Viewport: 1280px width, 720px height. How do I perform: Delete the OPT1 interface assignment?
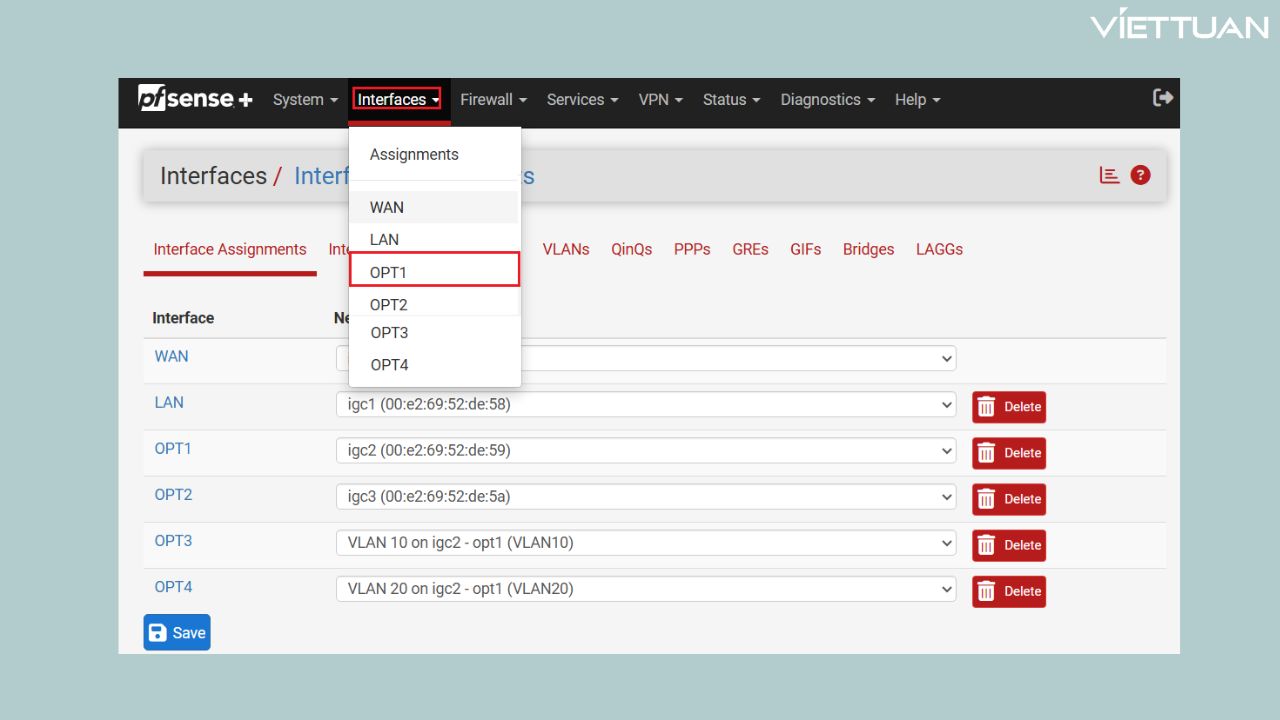pyautogui.click(x=1008, y=453)
